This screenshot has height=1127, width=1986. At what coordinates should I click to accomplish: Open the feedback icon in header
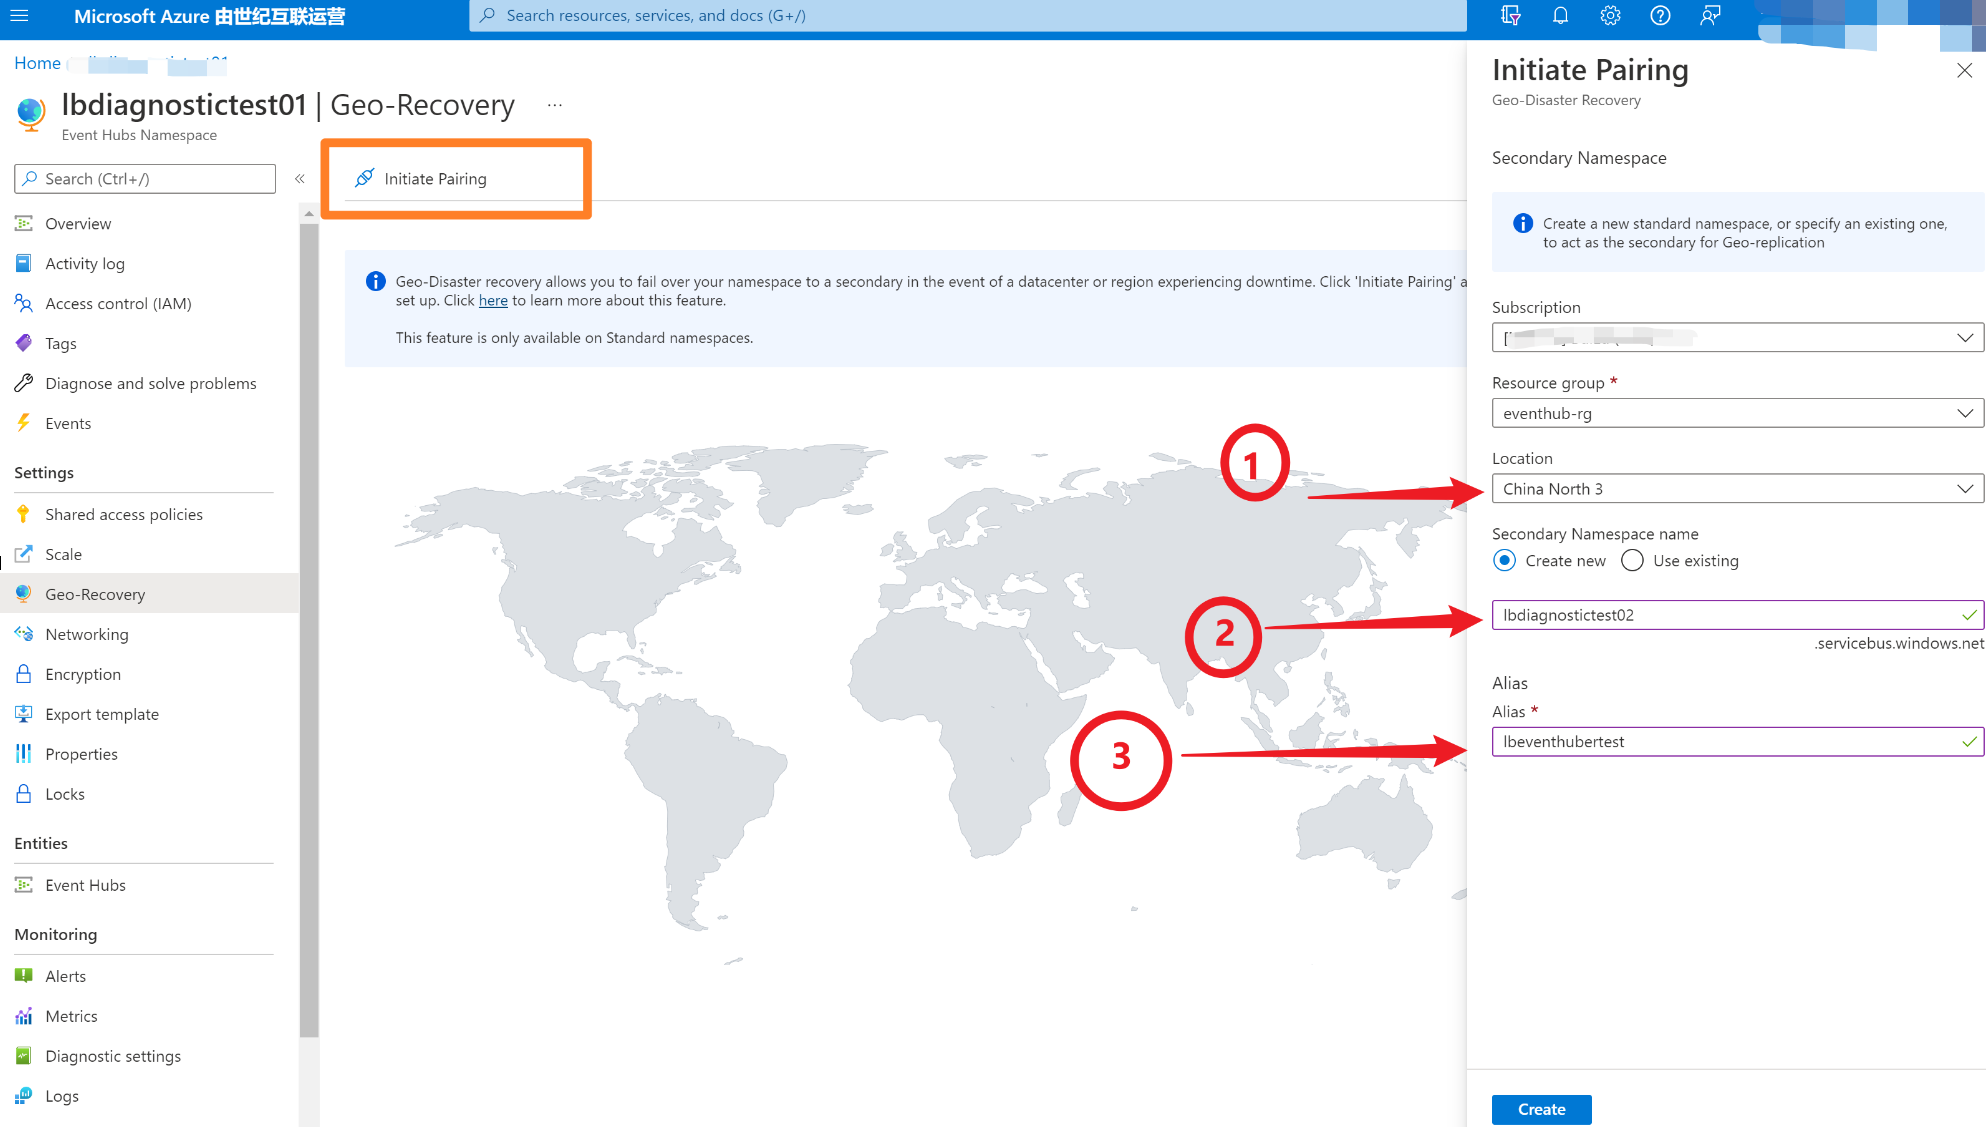click(1710, 16)
